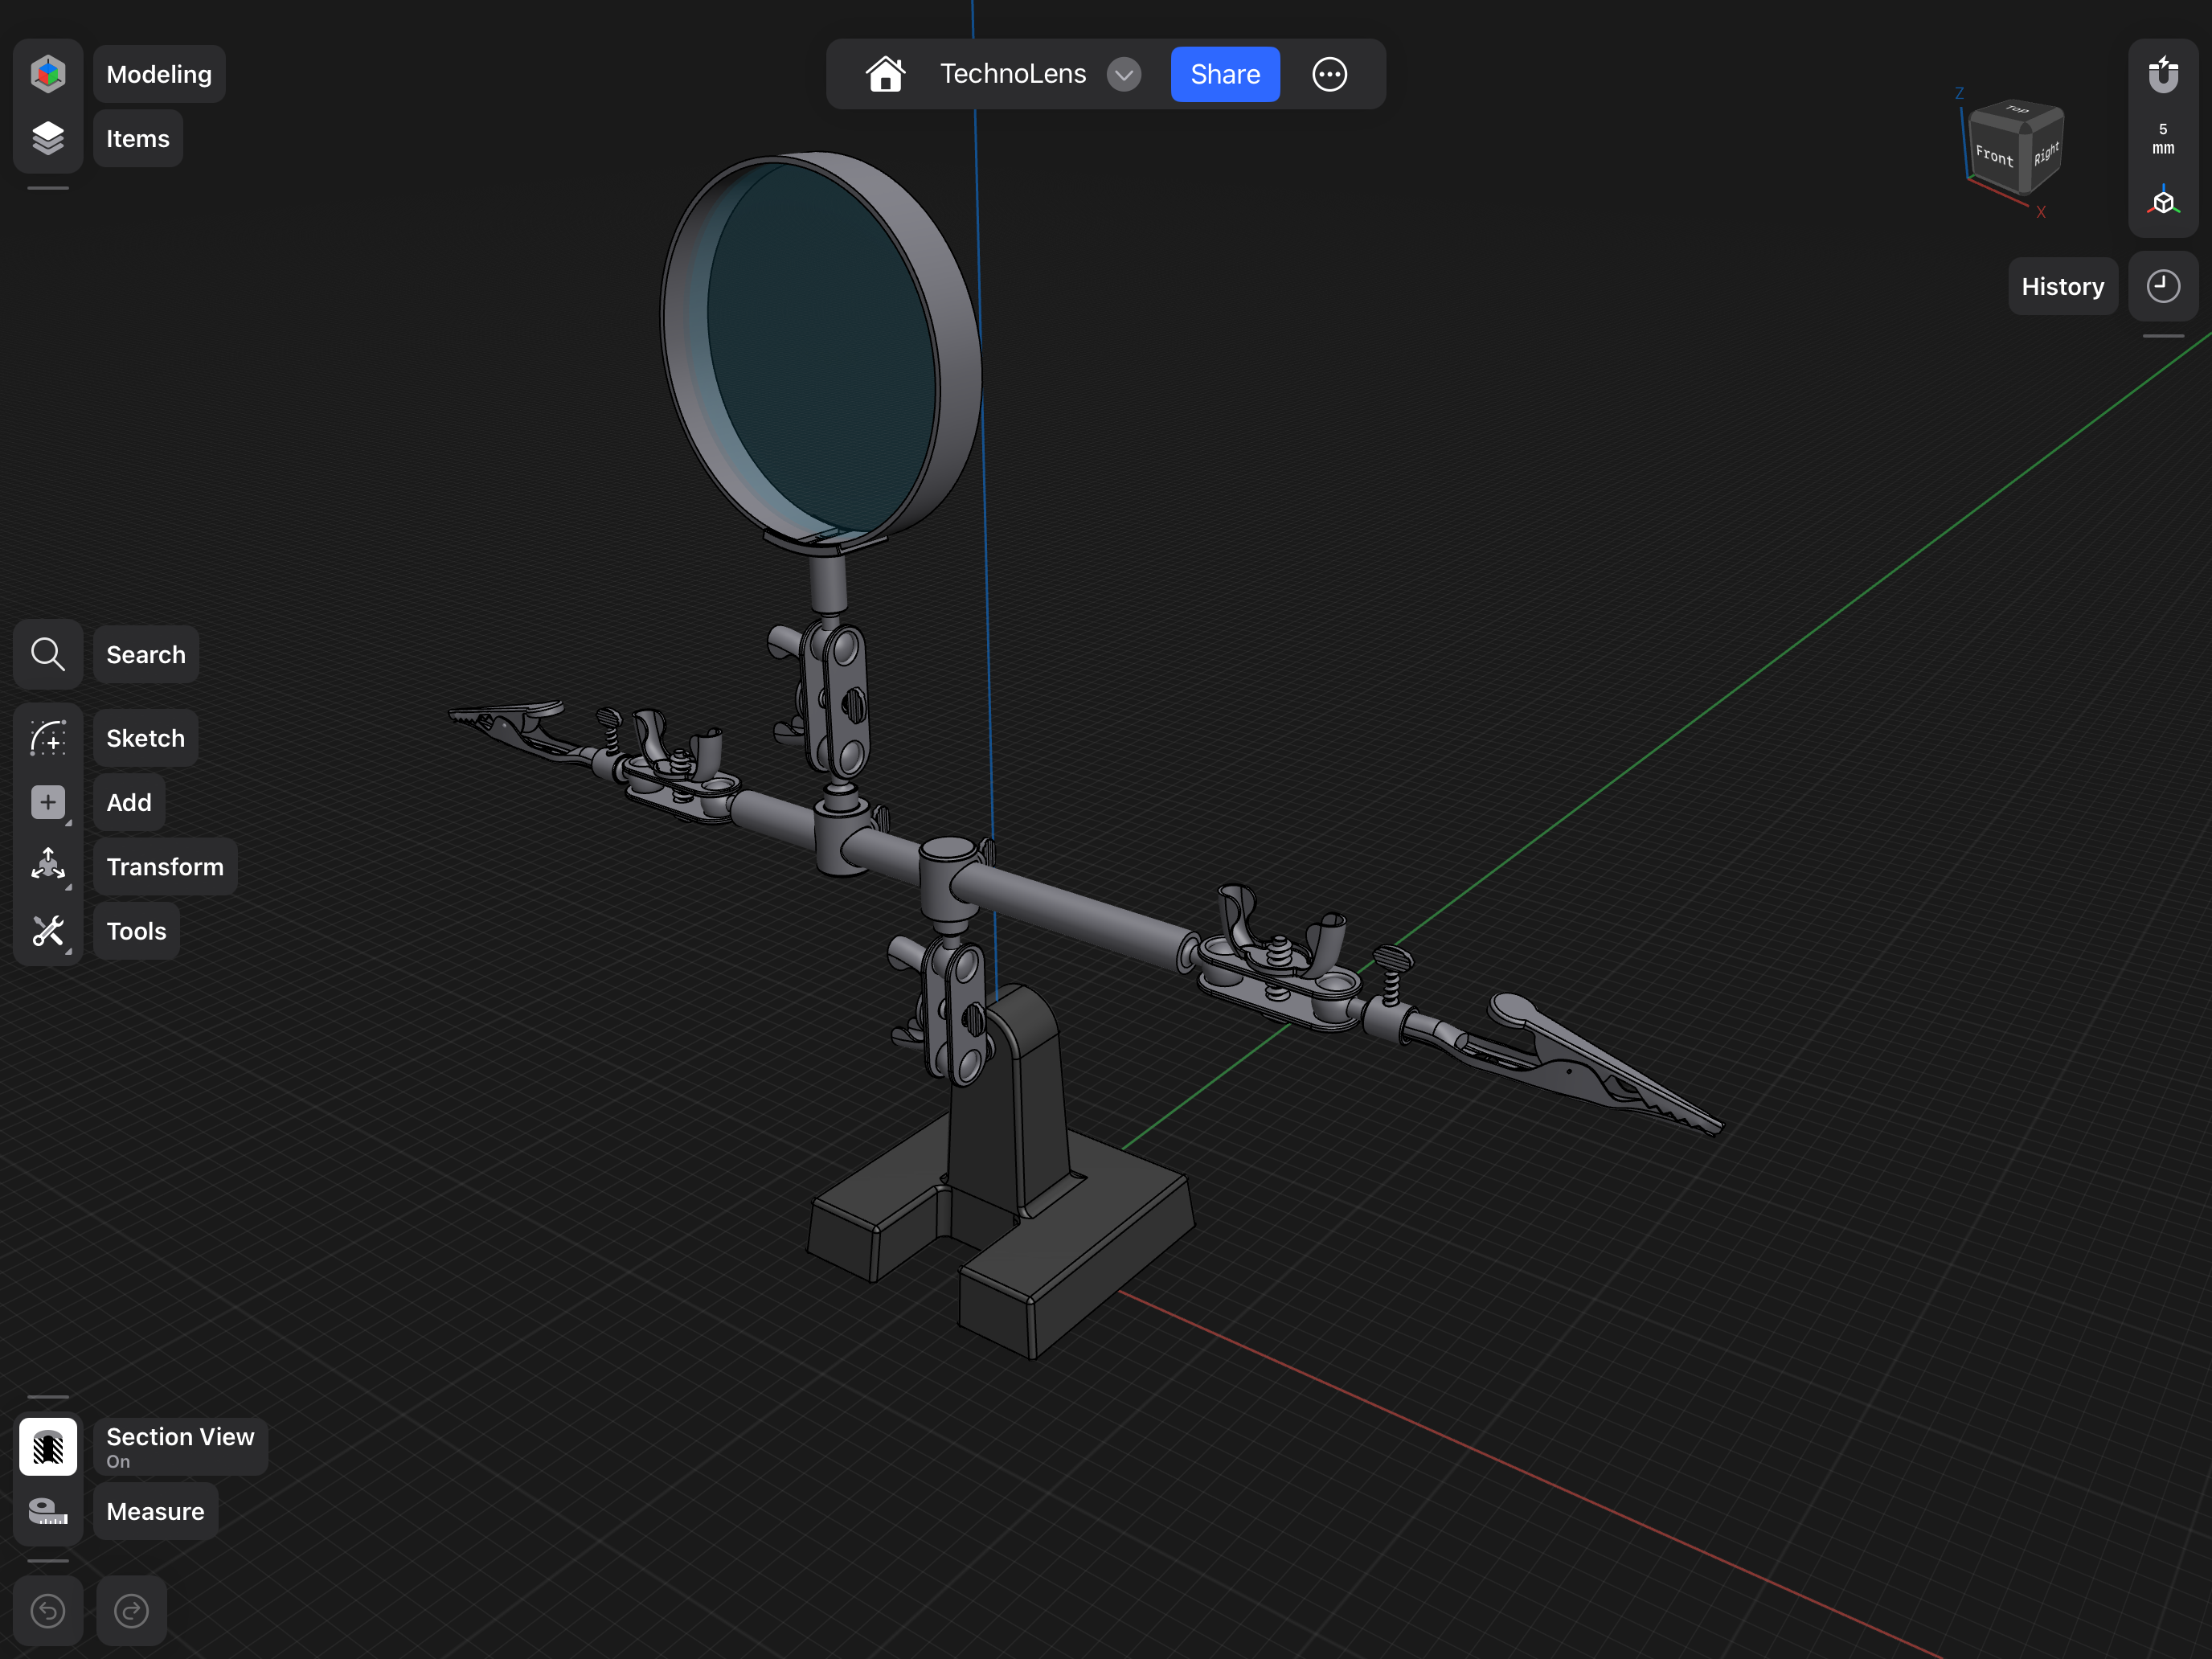
Task: Select the Sketch tool icon
Action: click(x=48, y=738)
